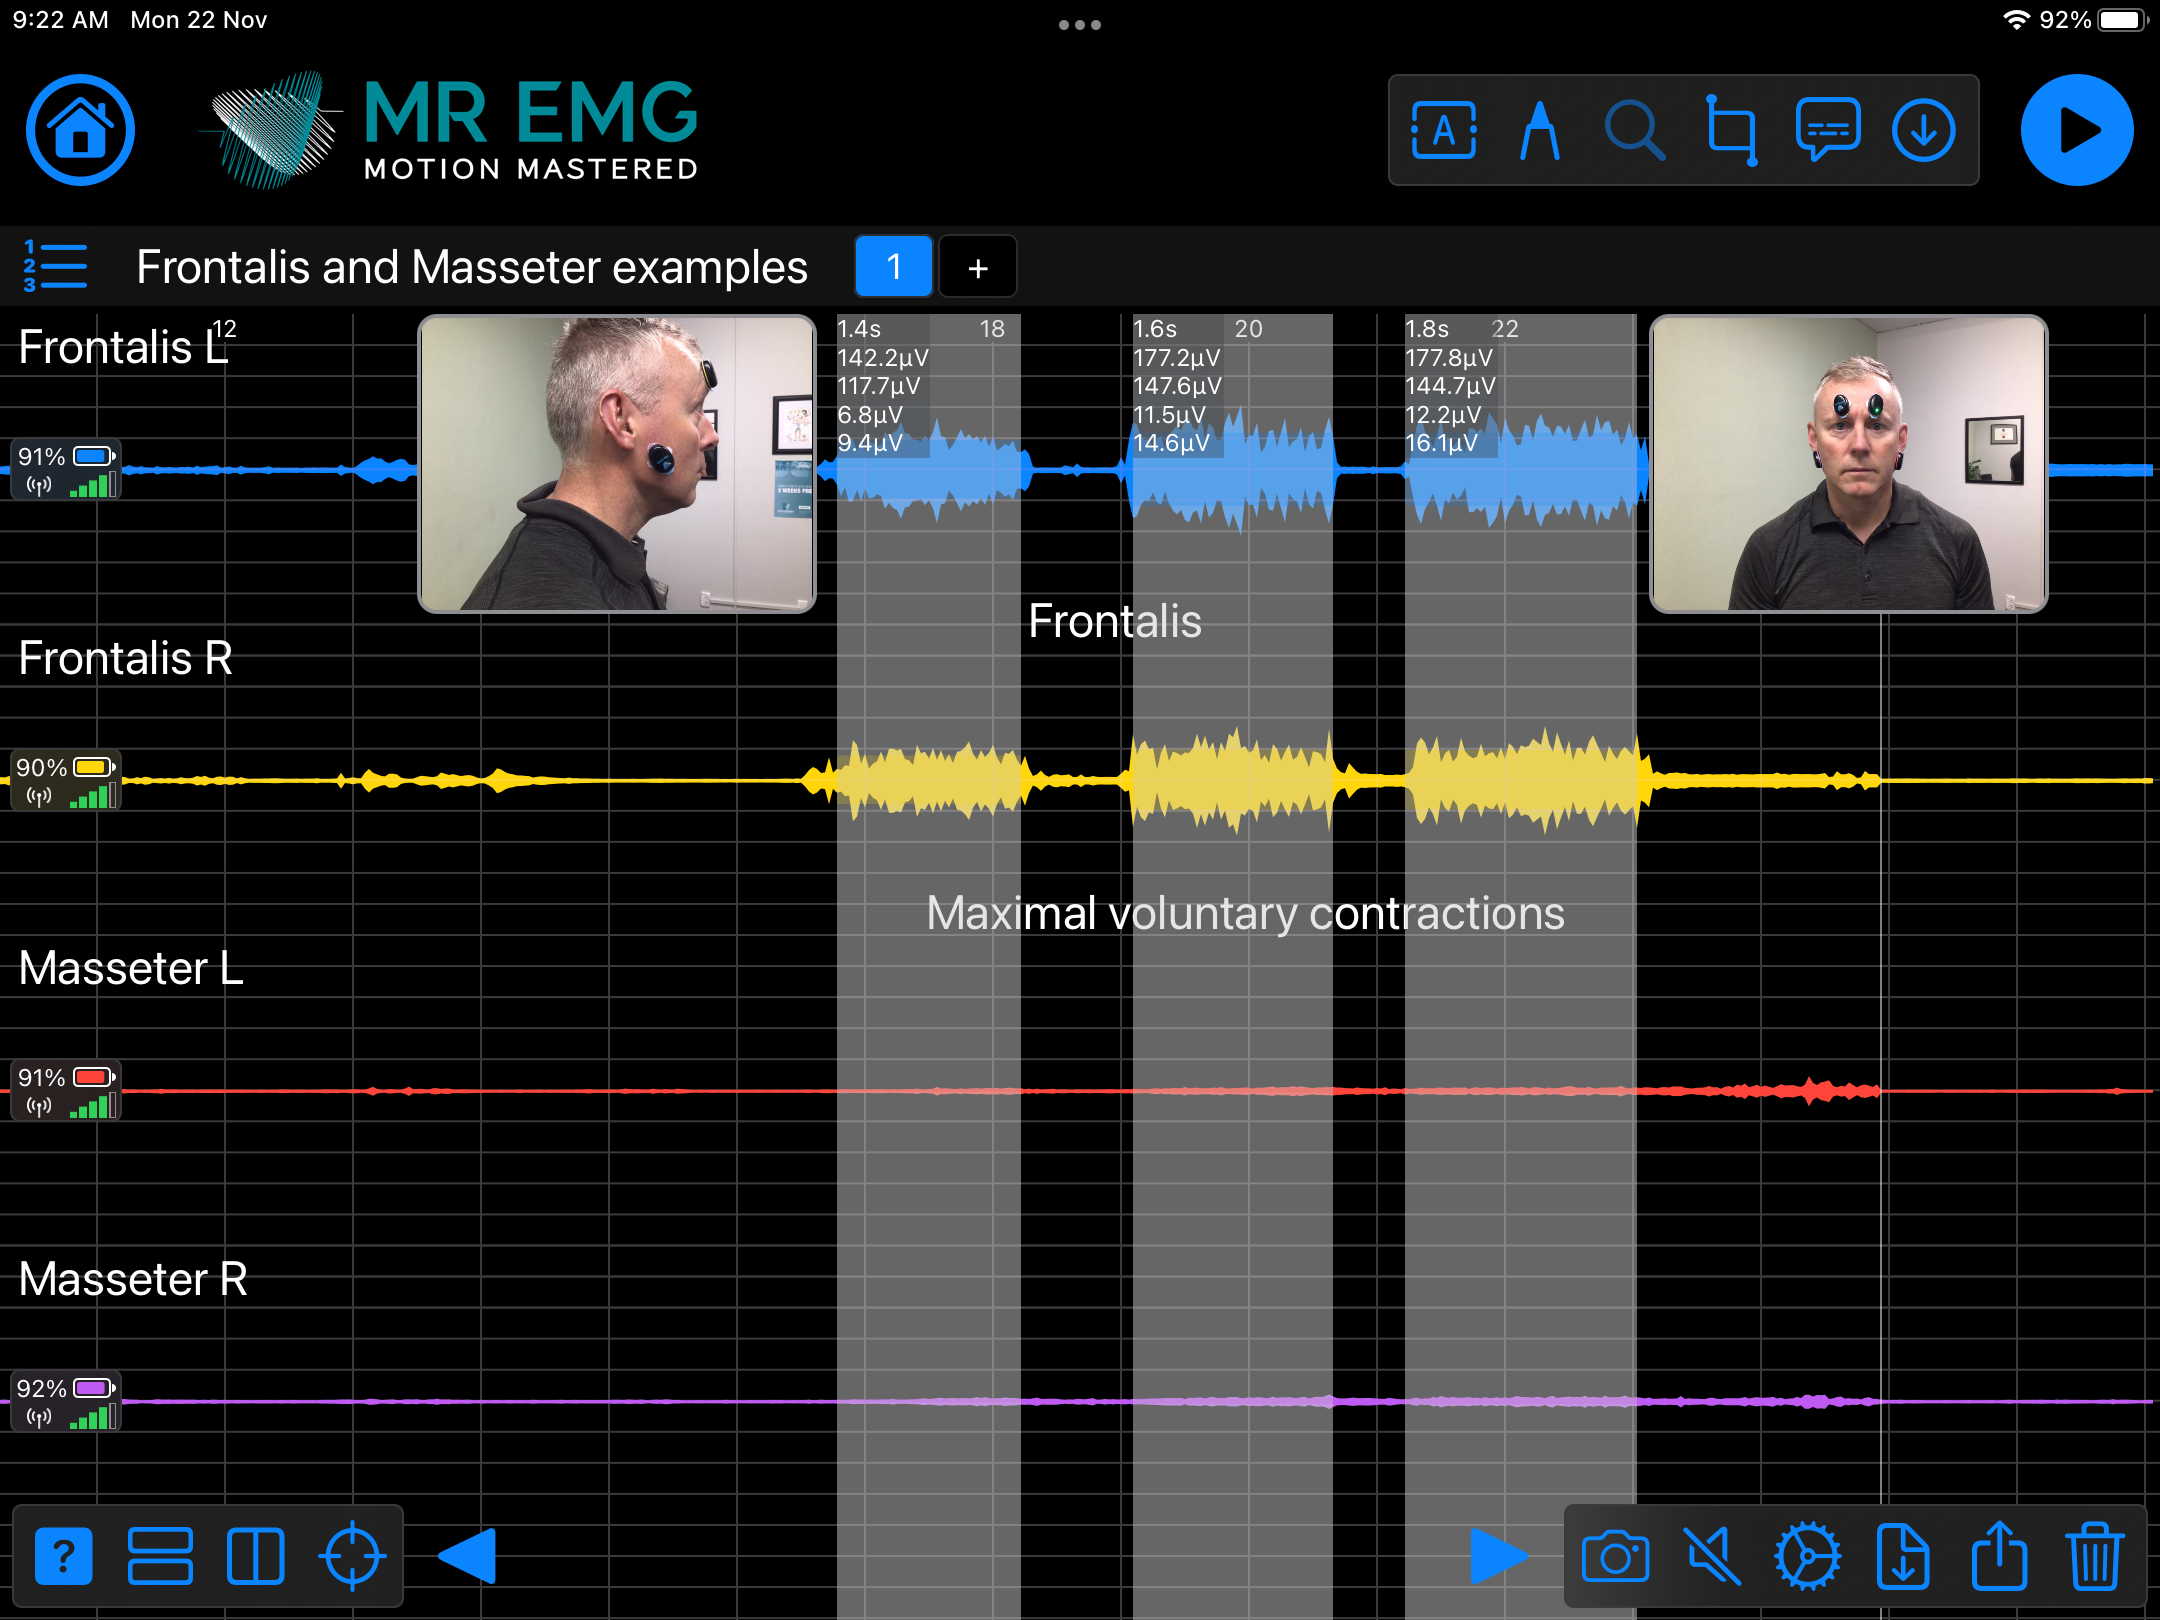Image resolution: width=2160 pixels, height=1620 pixels.
Task: Start playback with the large play button
Action: 2077,130
